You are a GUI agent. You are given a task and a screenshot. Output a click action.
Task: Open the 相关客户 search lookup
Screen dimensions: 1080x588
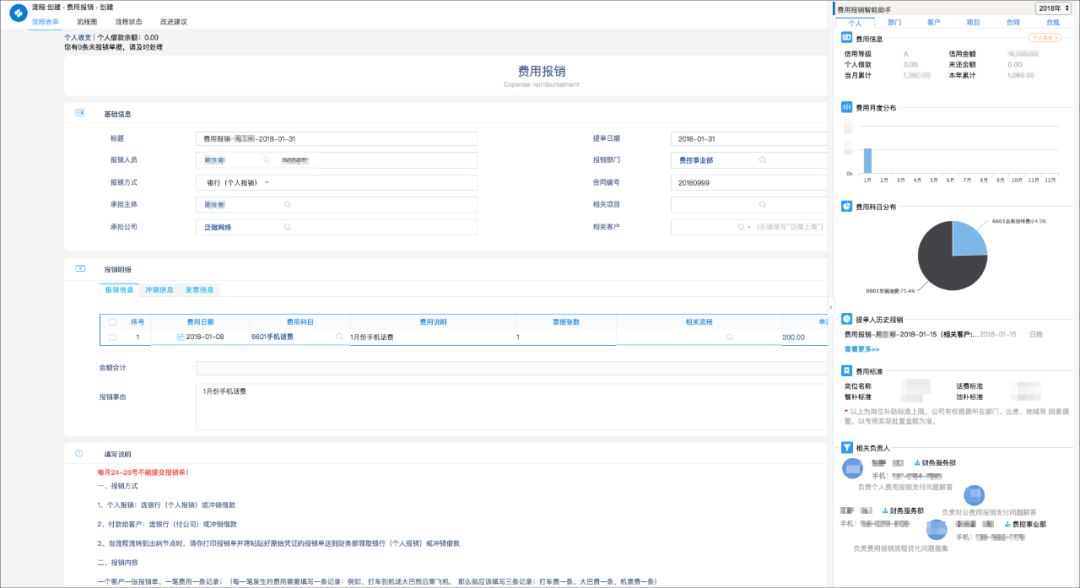click(741, 227)
